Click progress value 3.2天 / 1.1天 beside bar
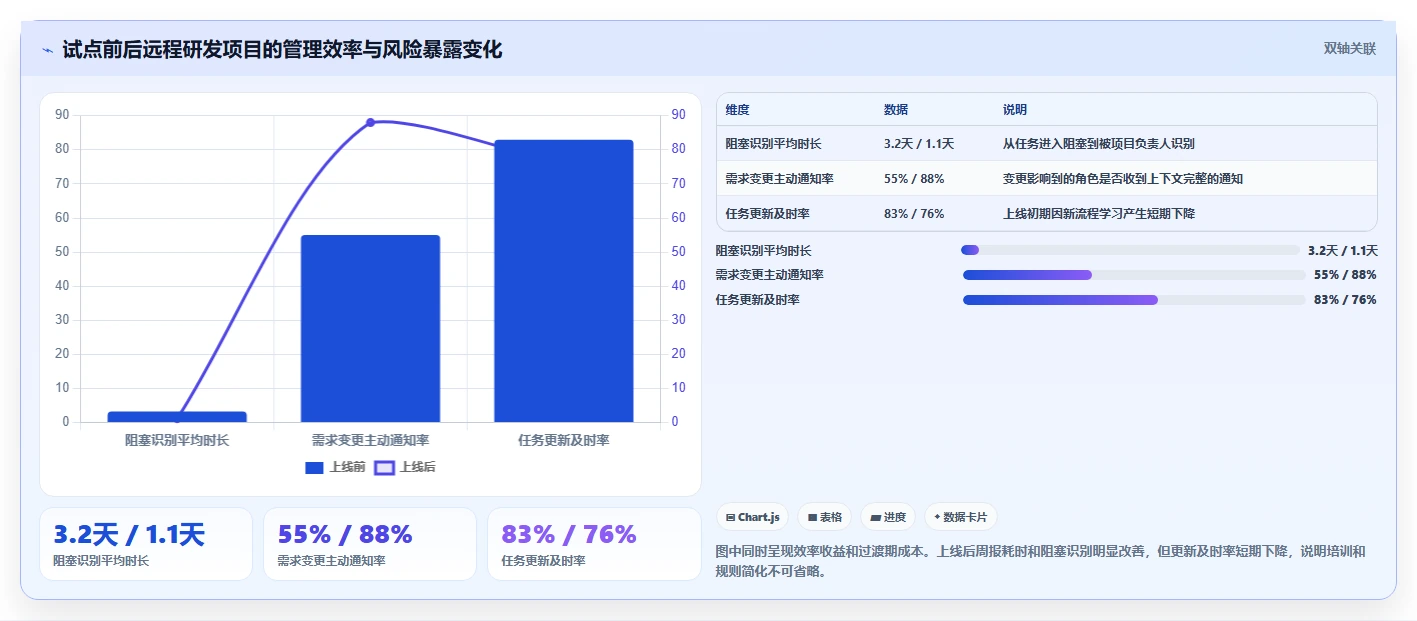 point(1343,250)
